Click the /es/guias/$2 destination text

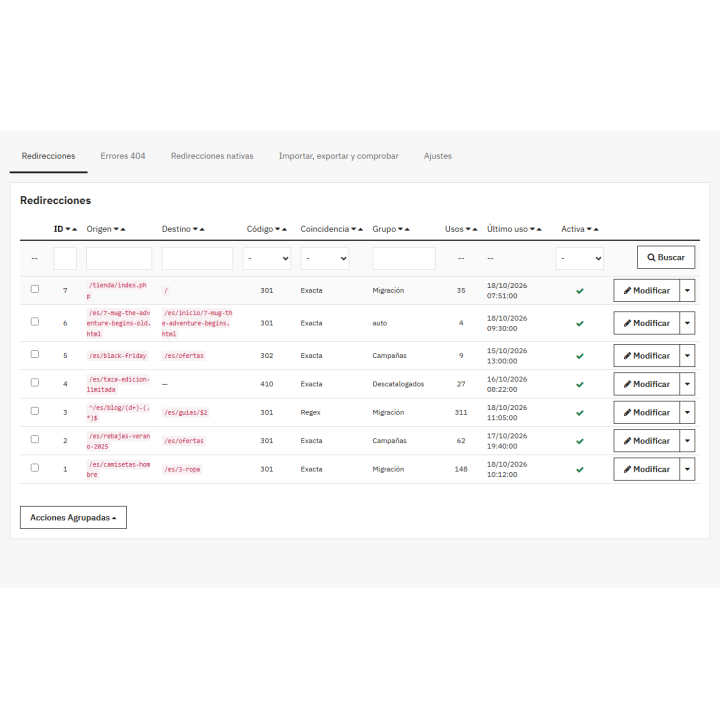pyautogui.click(x=186, y=413)
